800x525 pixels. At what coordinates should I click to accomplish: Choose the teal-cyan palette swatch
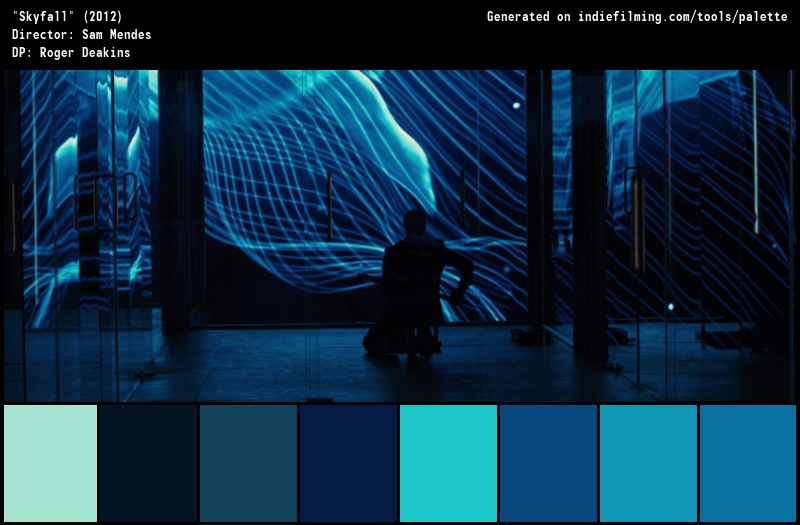[x=648, y=463]
